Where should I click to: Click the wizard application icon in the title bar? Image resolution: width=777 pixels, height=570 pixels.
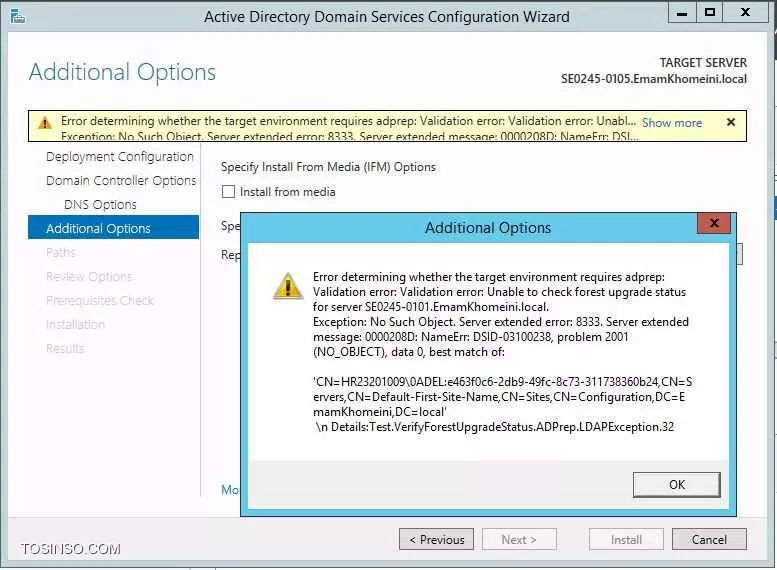click(x=17, y=16)
